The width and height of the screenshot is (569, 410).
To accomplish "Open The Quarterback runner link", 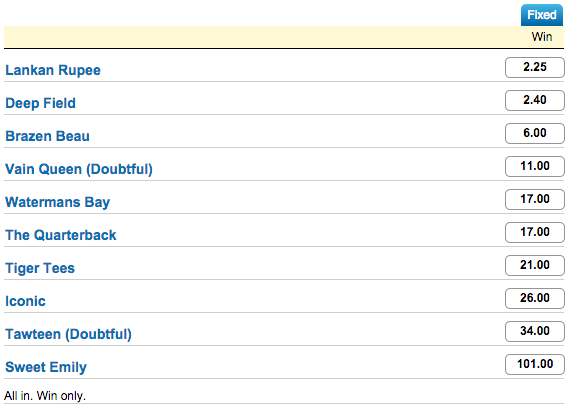I will tap(61, 235).
